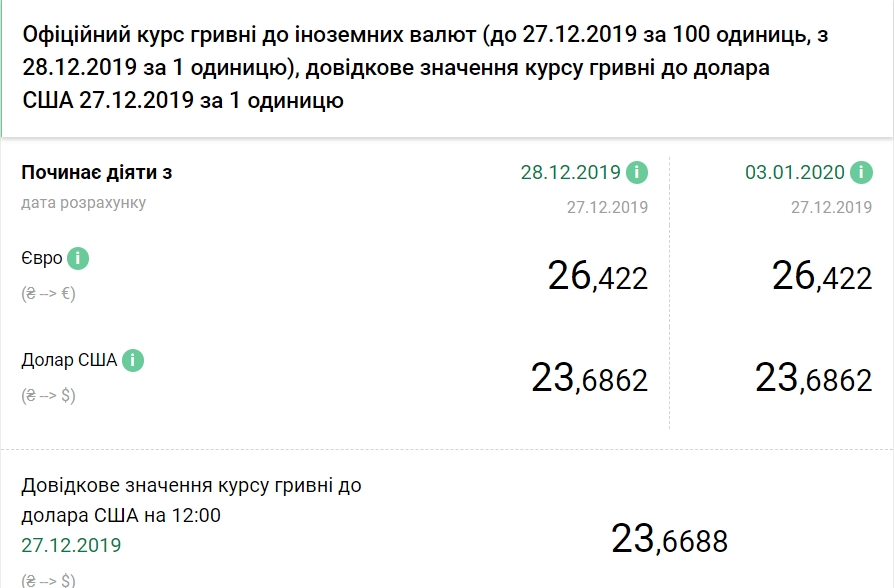The height and width of the screenshot is (588, 894).
Task: Click the 26,422 Euro rate in the first column
Action: coord(598,277)
